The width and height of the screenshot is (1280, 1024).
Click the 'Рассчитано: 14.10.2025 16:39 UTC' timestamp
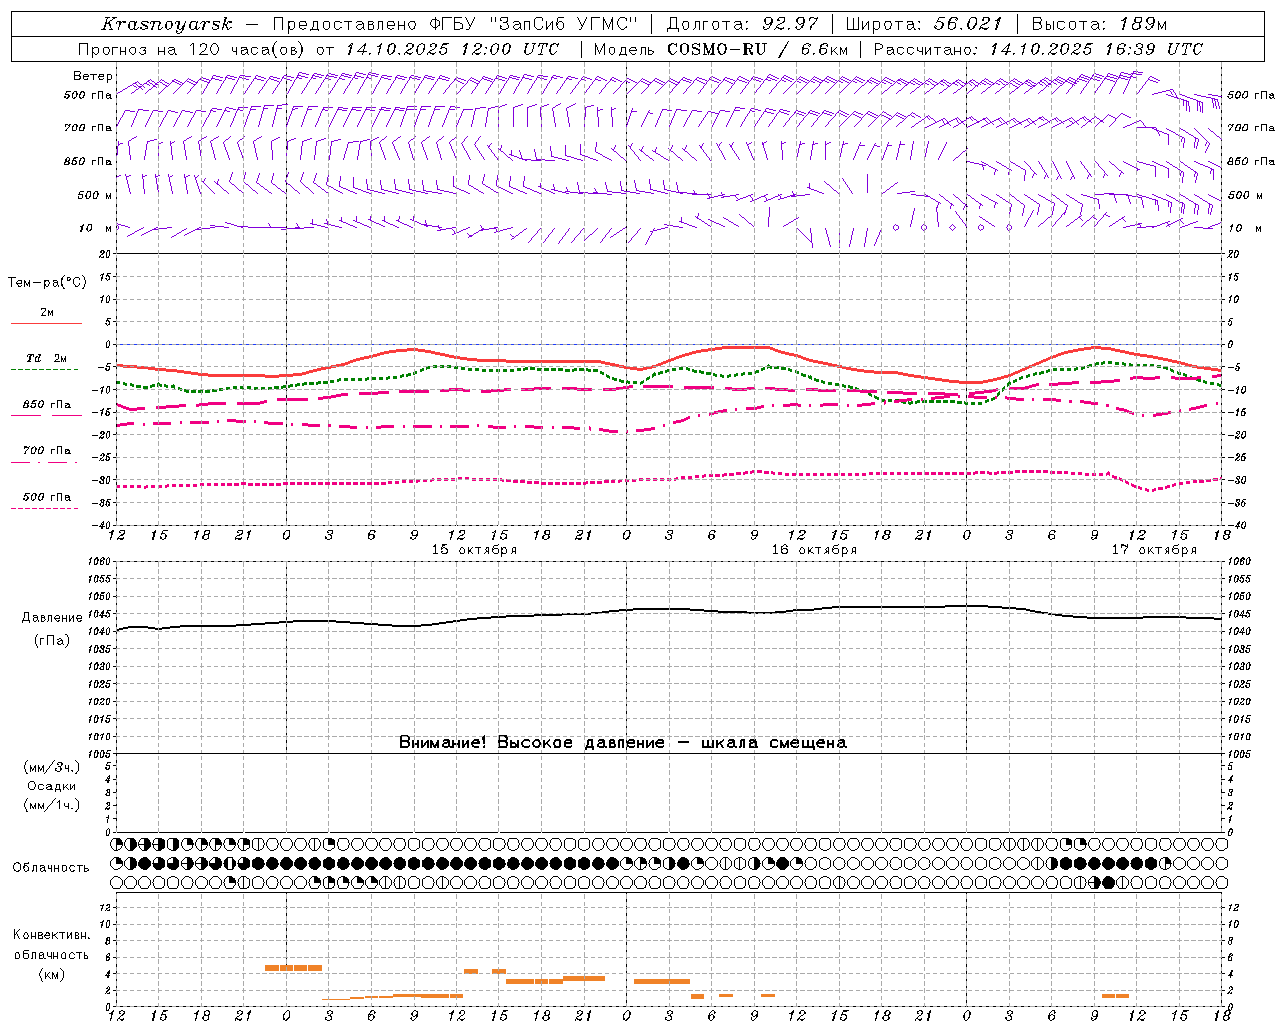[x=1038, y=49]
